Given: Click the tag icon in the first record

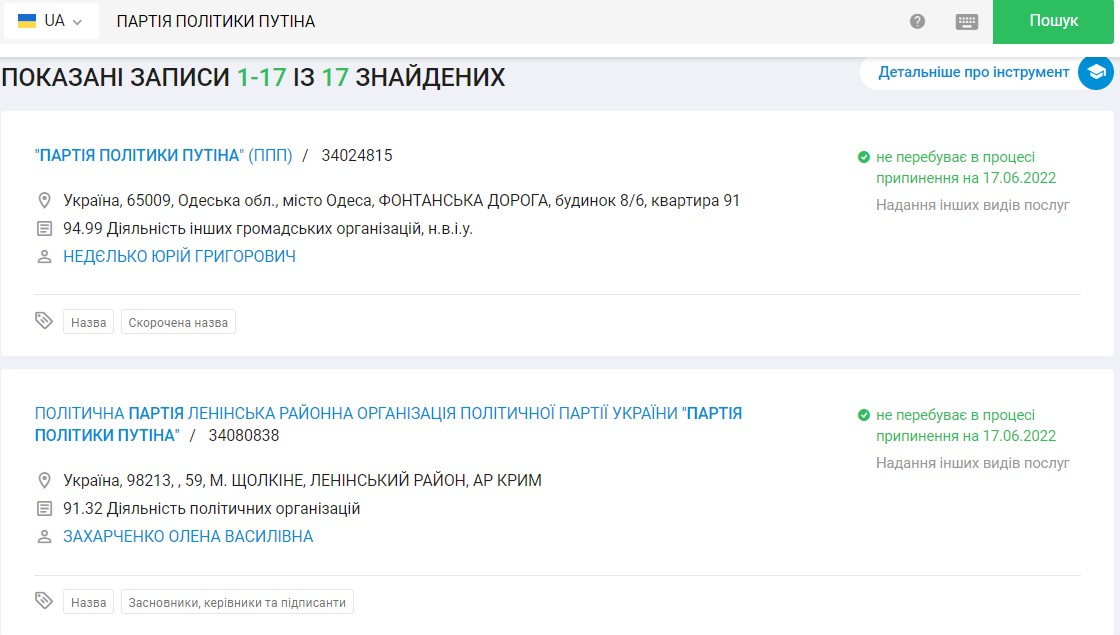Looking at the screenshot, I should click(44, 321).
